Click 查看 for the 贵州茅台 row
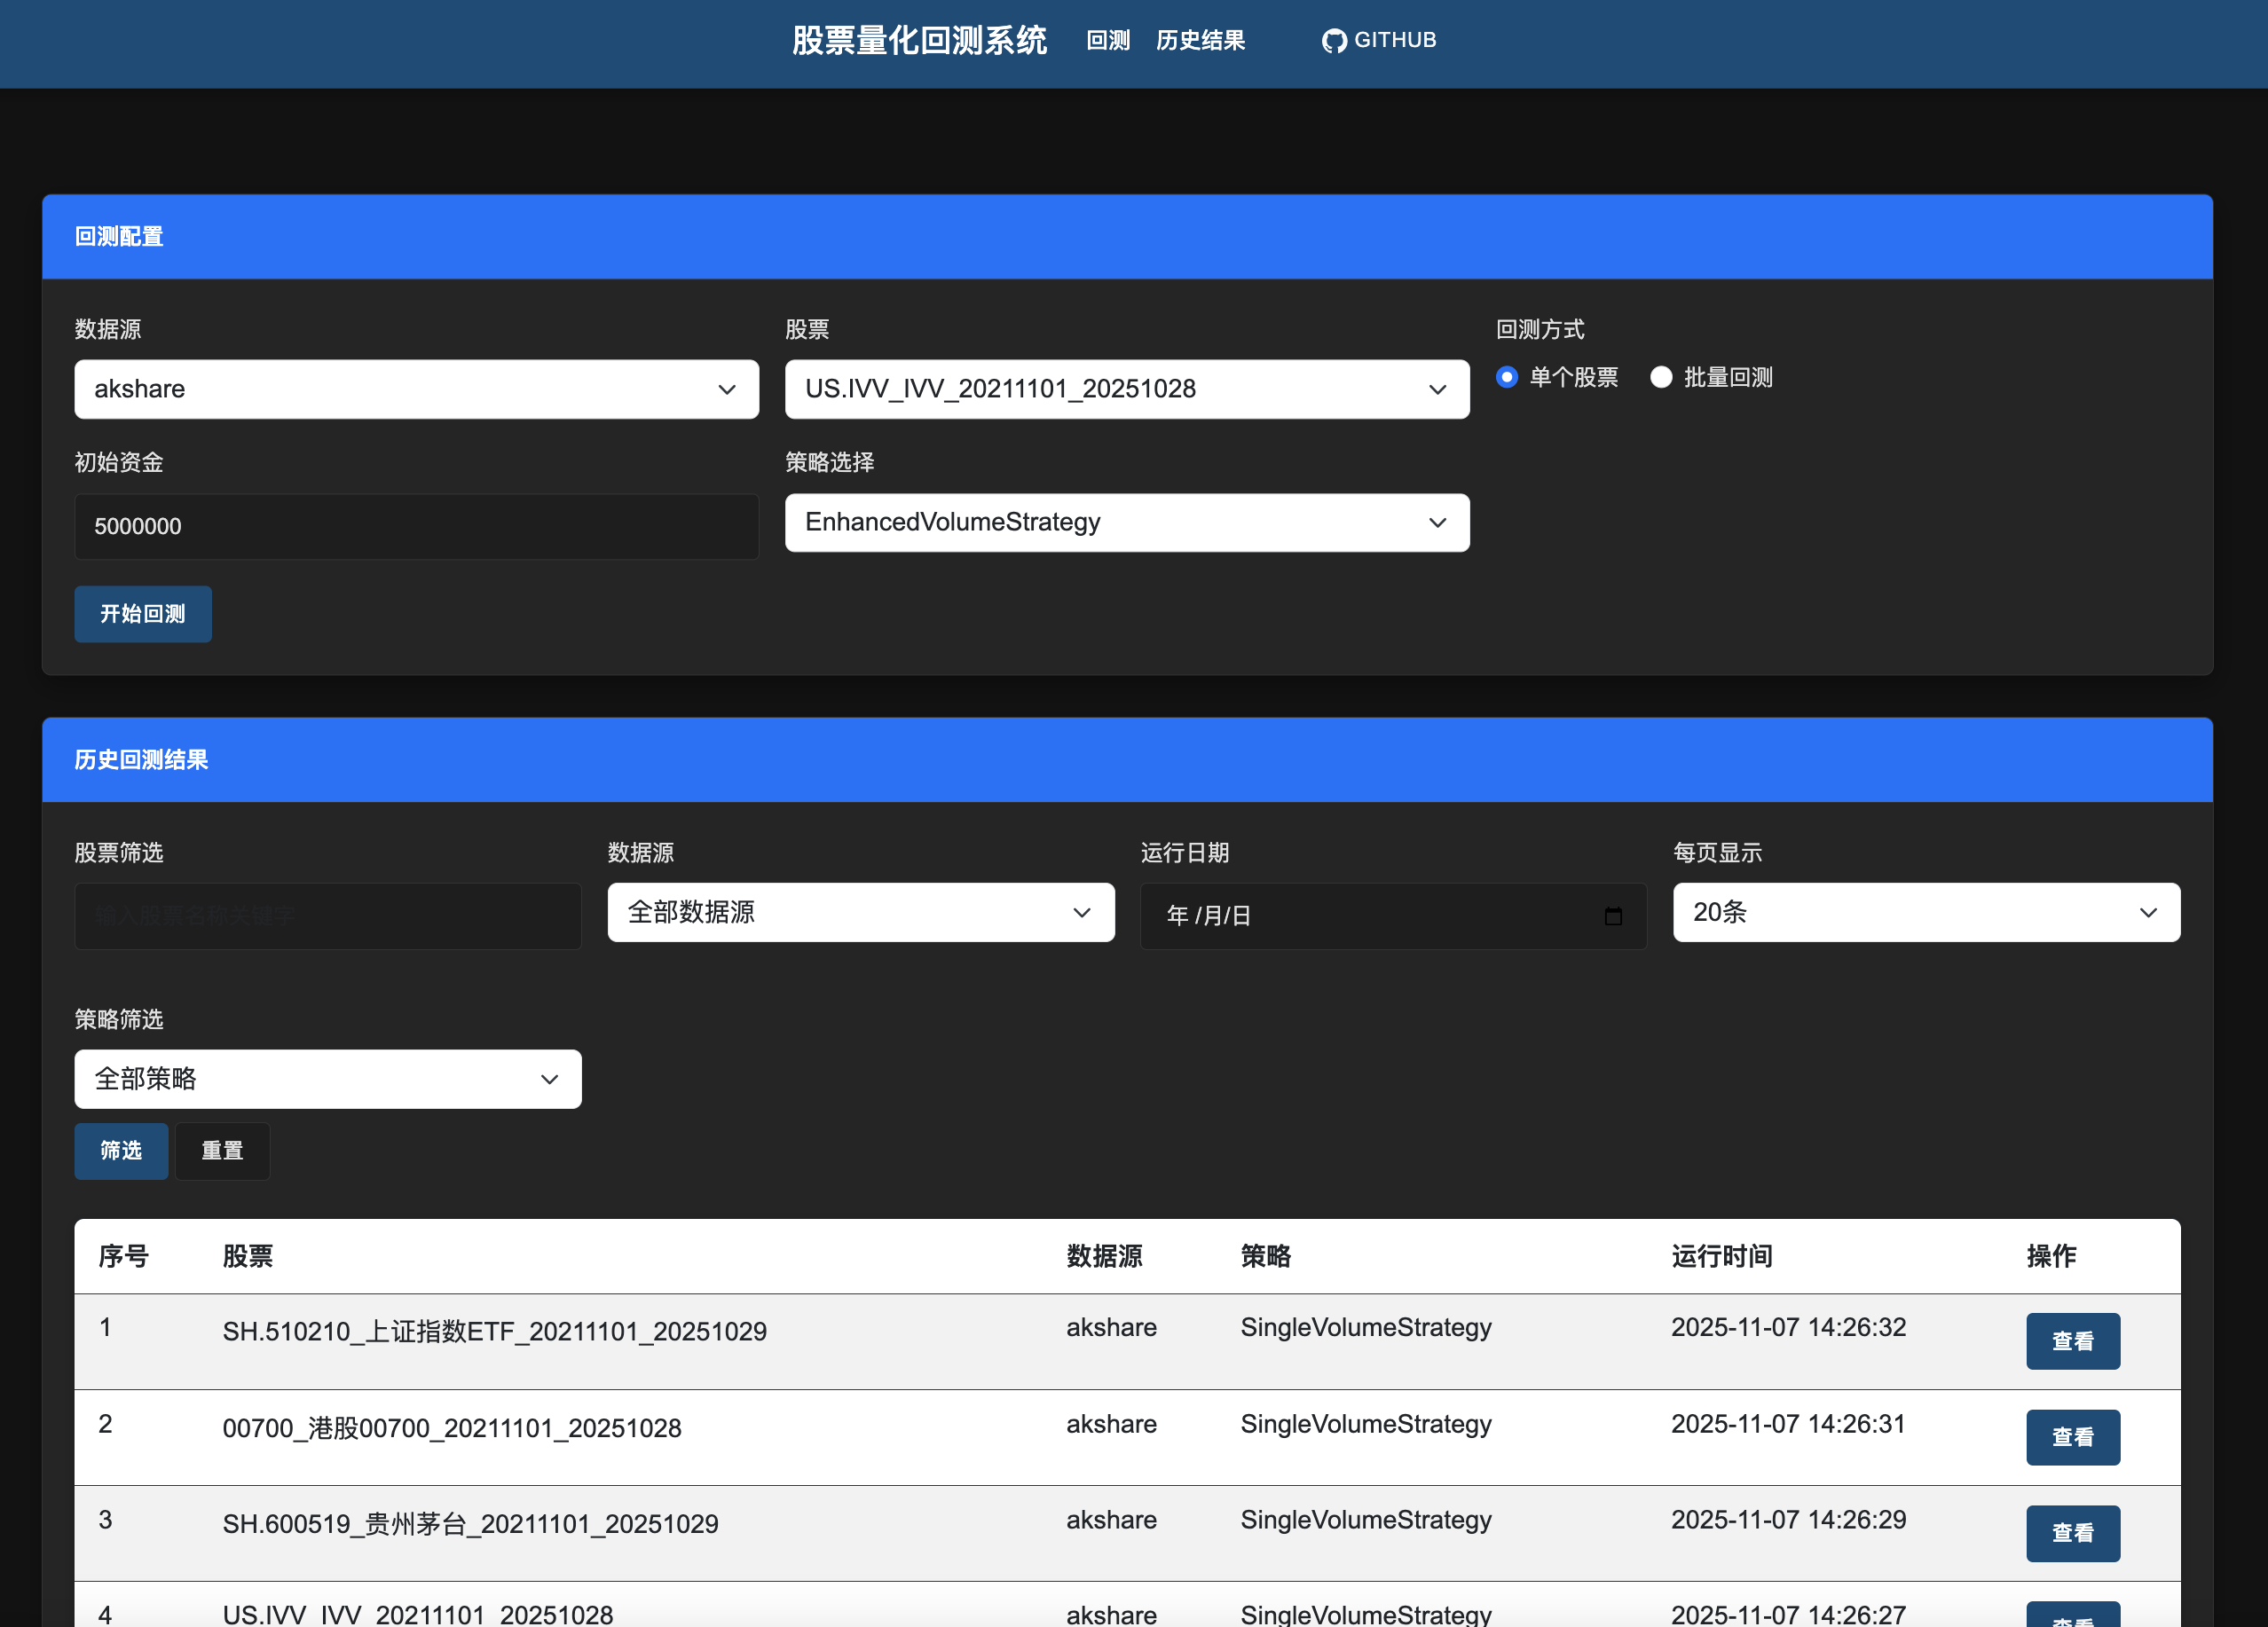The width and height of the screenshot is (2268, 1627). coord(2072,1533)
